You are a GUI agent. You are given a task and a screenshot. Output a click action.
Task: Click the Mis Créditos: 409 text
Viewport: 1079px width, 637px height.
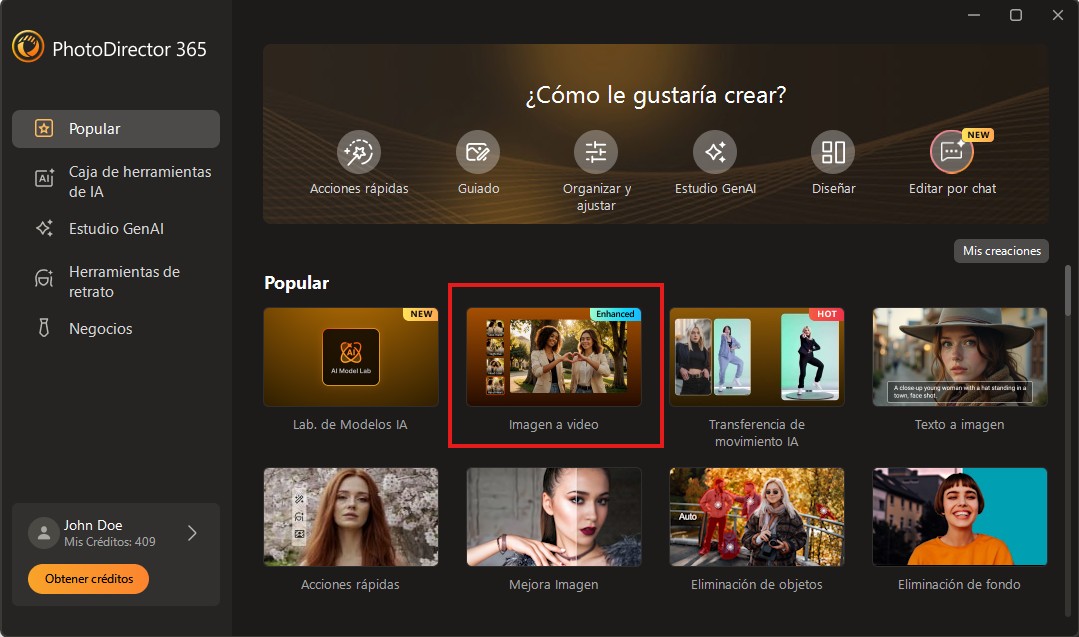109,542
